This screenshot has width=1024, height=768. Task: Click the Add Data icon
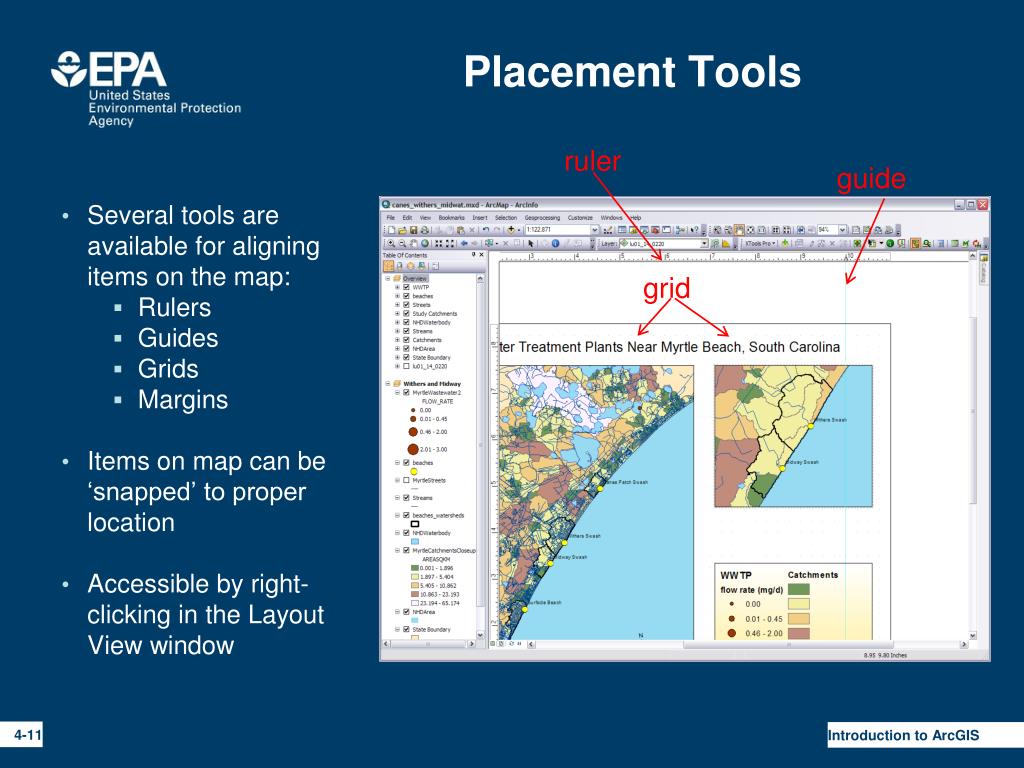[x=511, y=230]
